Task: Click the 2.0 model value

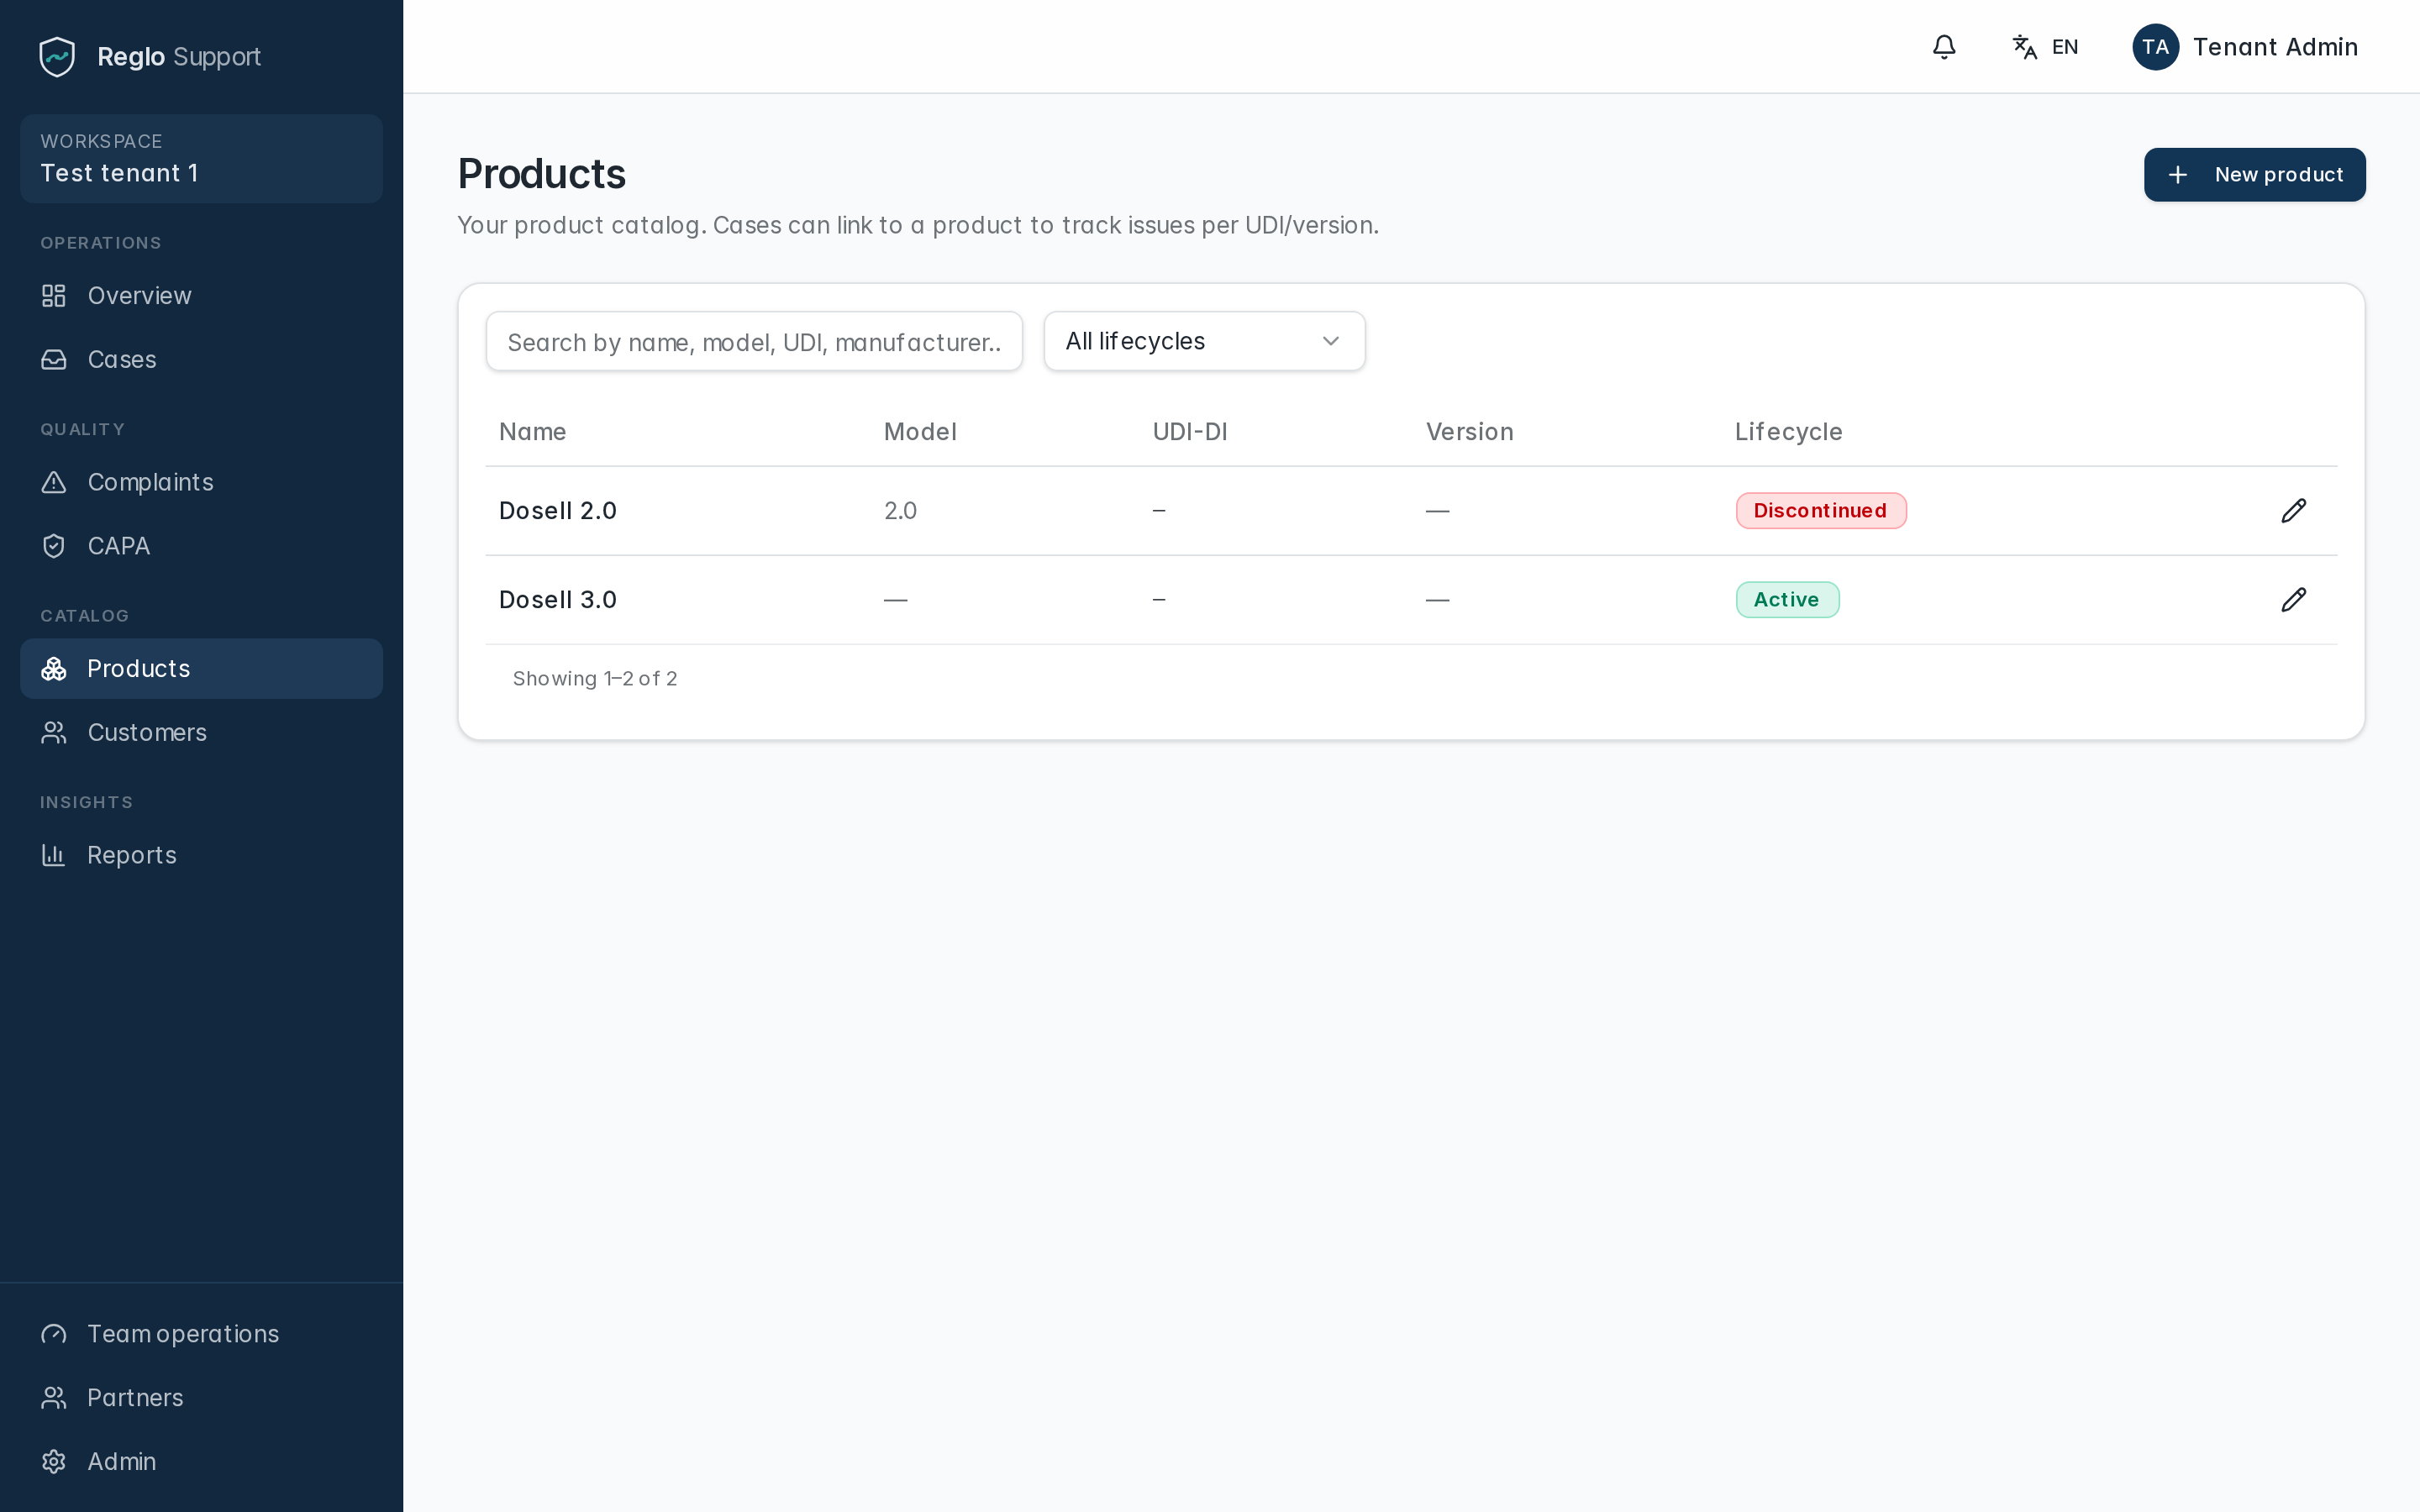Action: coord(900,511)
